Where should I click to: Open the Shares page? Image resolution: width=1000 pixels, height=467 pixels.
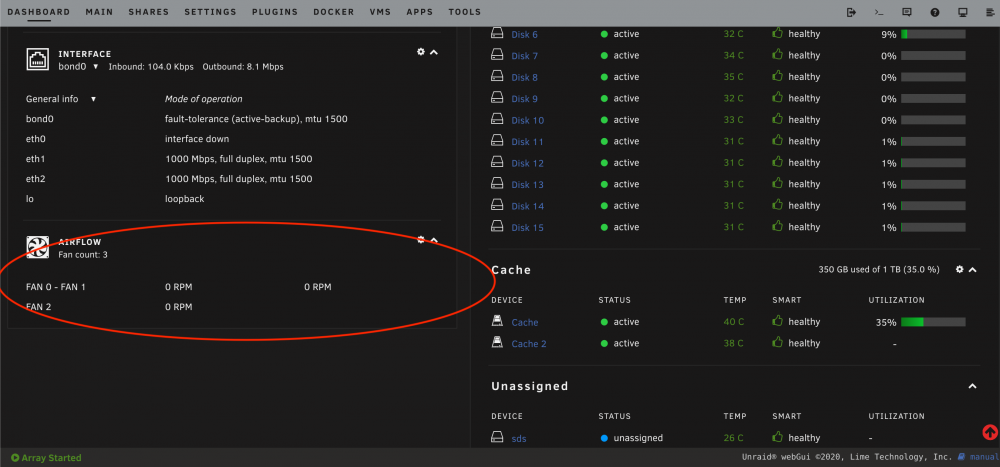click(149, 12)
